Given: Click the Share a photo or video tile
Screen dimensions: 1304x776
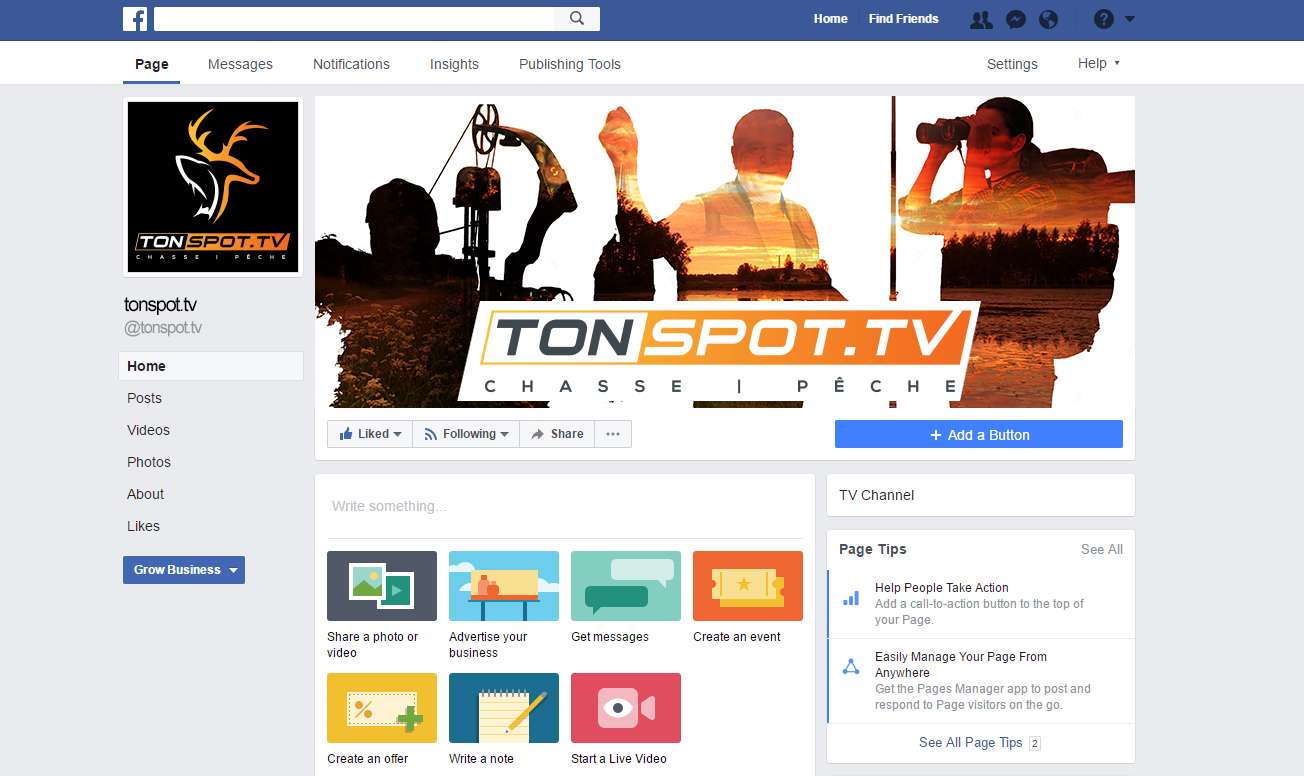Looking at the screenshot, I should tap(382, 604).
